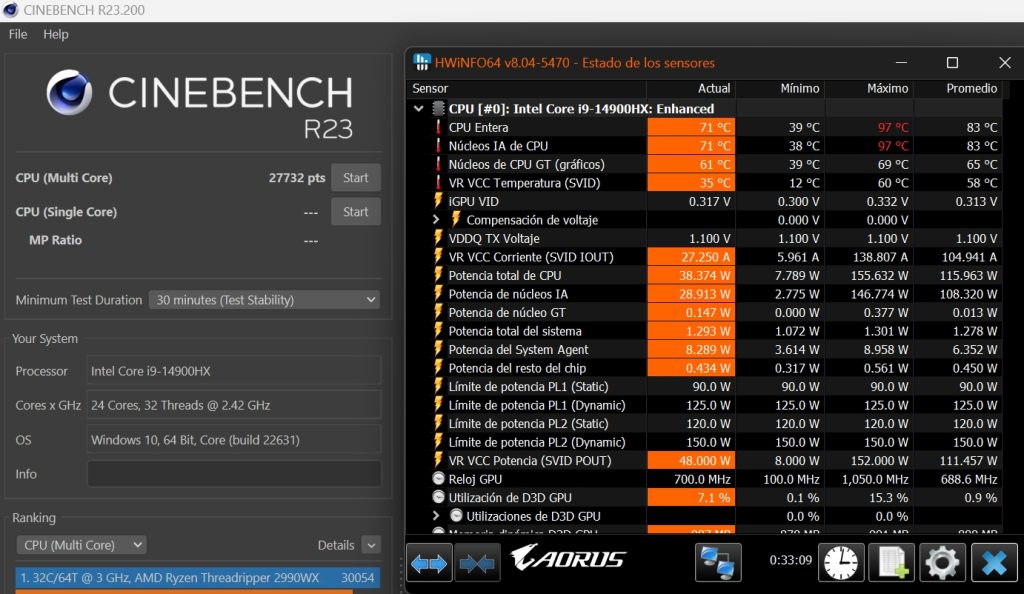Click the OS field showing Windows 10
The image size is (1024, 594).
coord(234,440)
